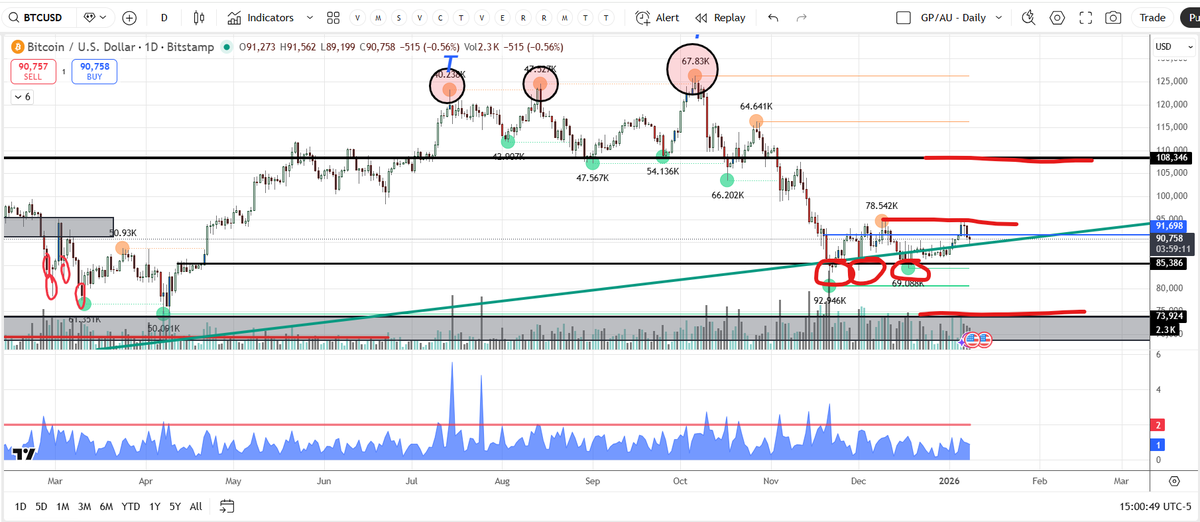Start bar Replay mode
Image resolution: width=1200 pixels, height=522 pixels.
[x=720, y=17]
